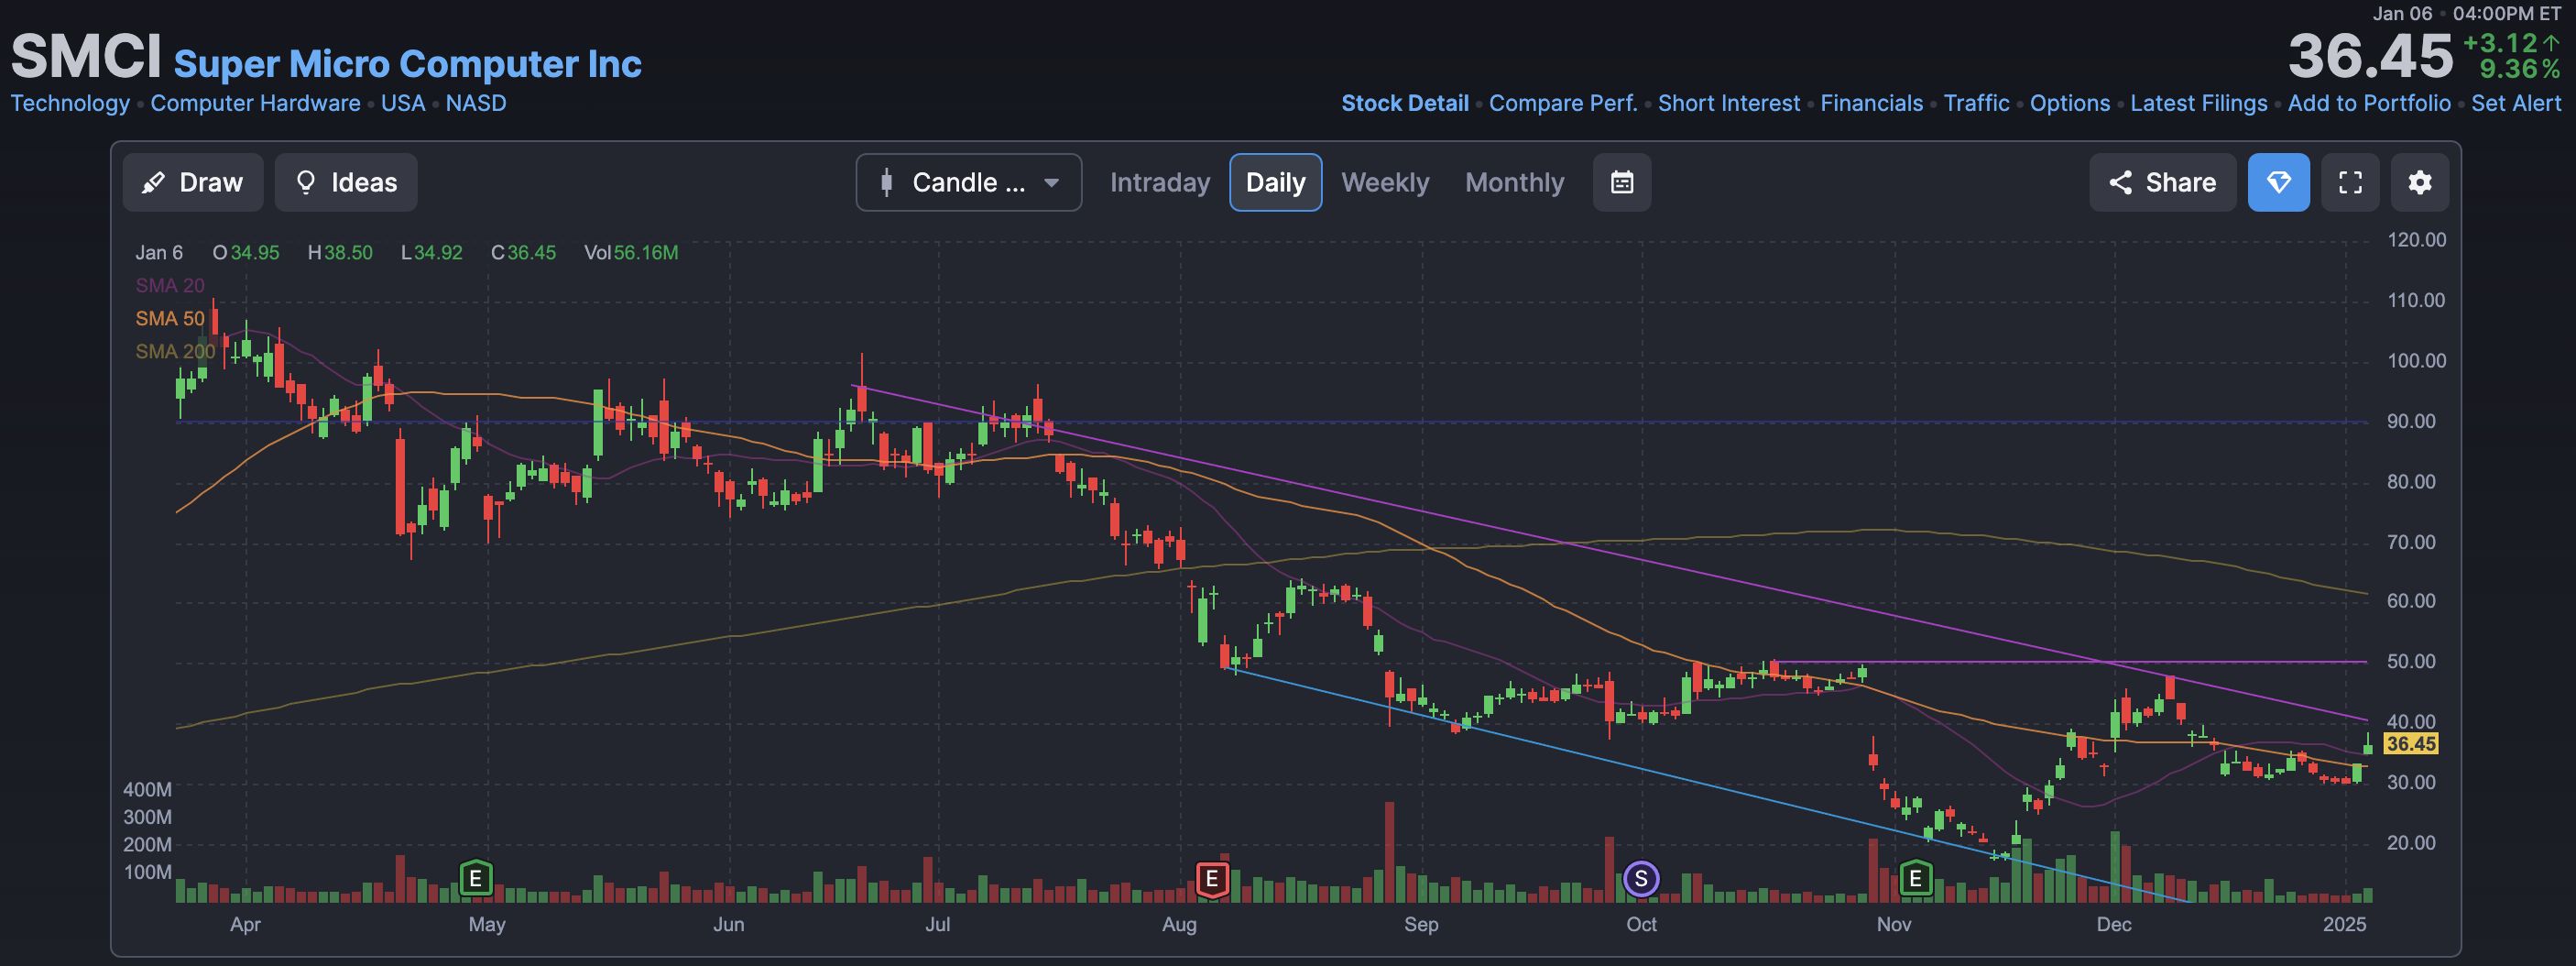2576x966 pixels.
Task: Click the Super Micro Computer Inc name
Action: [x=408, y=64]
